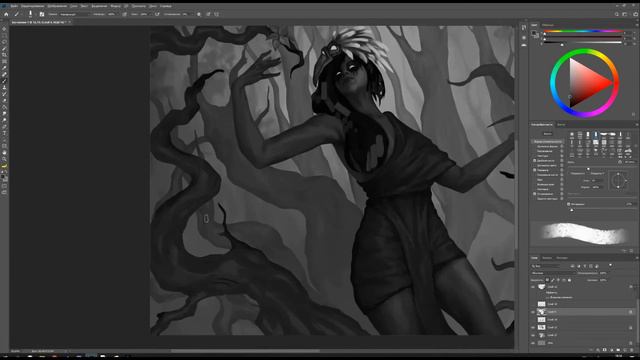Viewport: 640px width, 360px height.
Task: Select Brush Tip Shape section
Action: pyautogui.click(x=547, y=141)
